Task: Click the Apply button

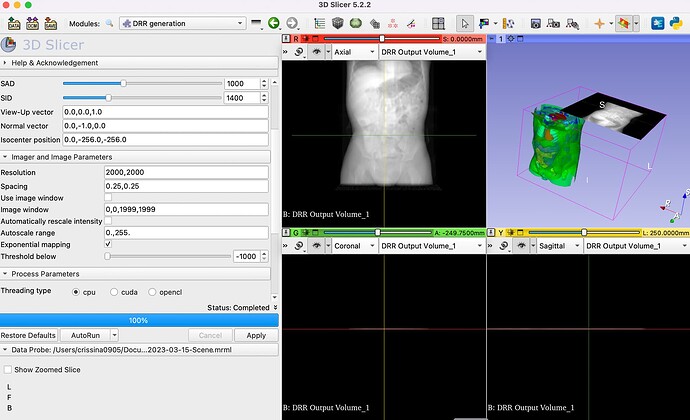Action: coord(255,335)
